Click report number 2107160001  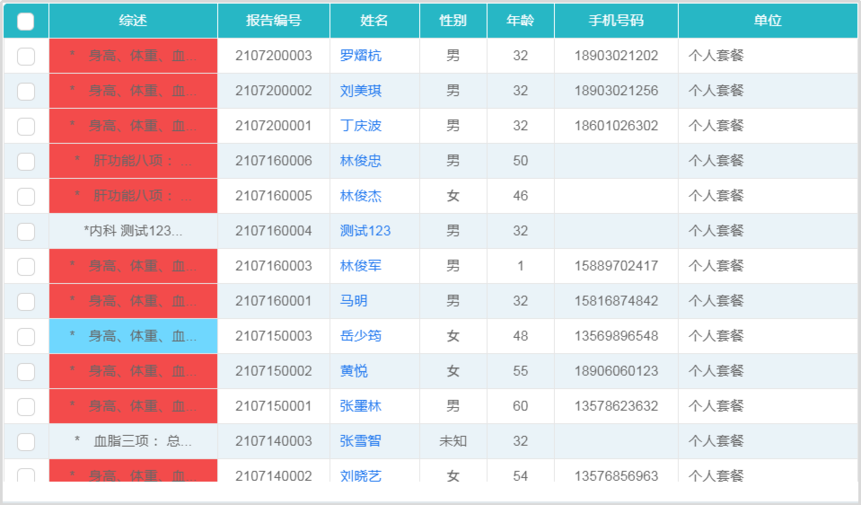(273, 301)
